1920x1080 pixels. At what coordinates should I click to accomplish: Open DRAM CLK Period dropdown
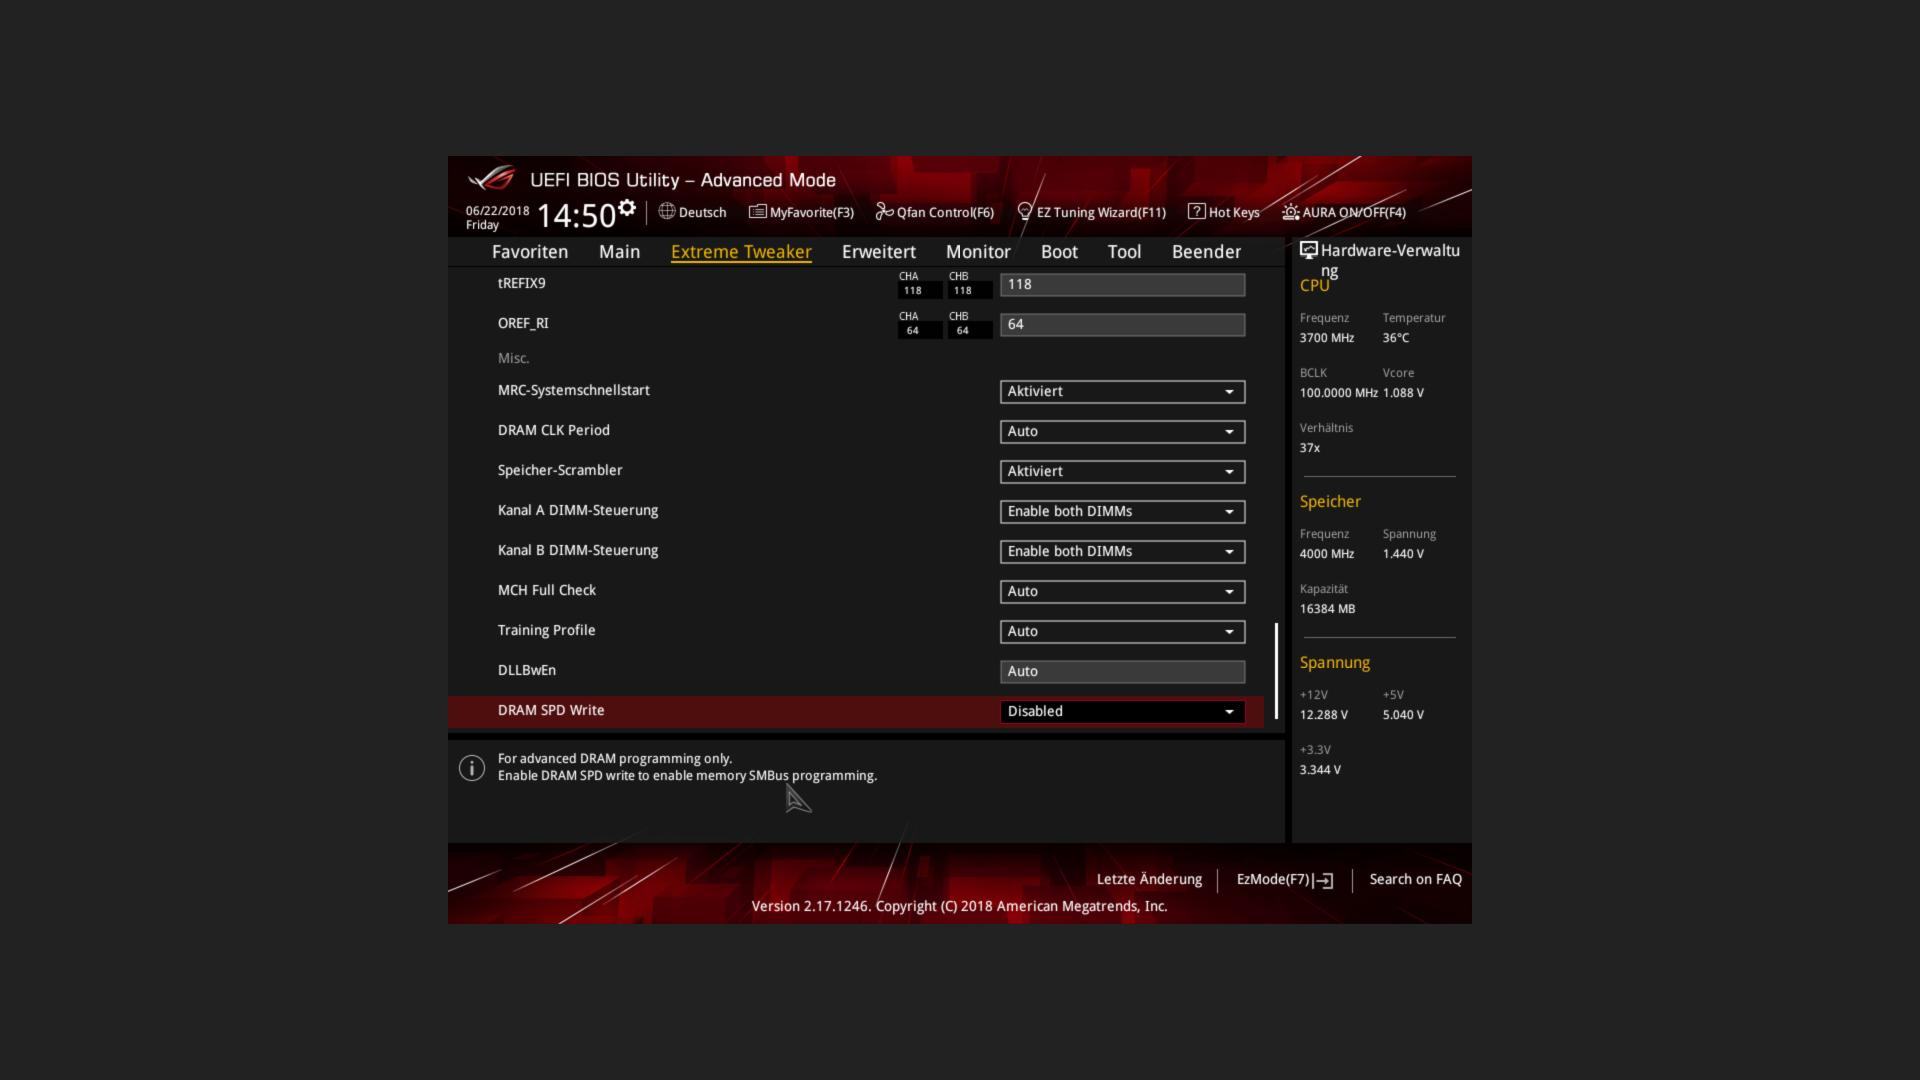(1122, 431)
